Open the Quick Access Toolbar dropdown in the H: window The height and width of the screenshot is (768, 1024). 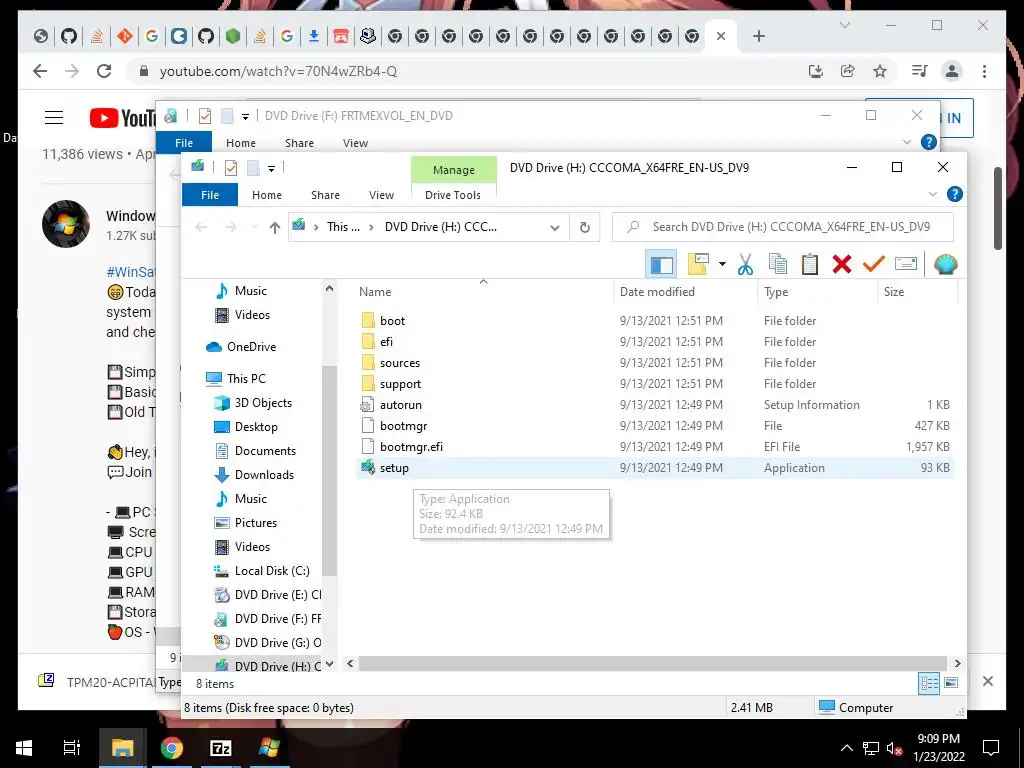(271, 168)
